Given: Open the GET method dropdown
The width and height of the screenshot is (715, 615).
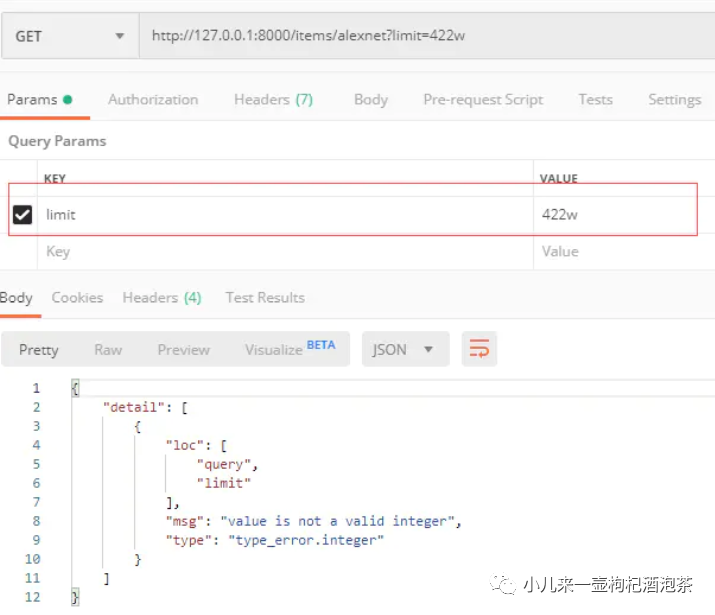Looking at the screenshot, I should tap(69, 36).
